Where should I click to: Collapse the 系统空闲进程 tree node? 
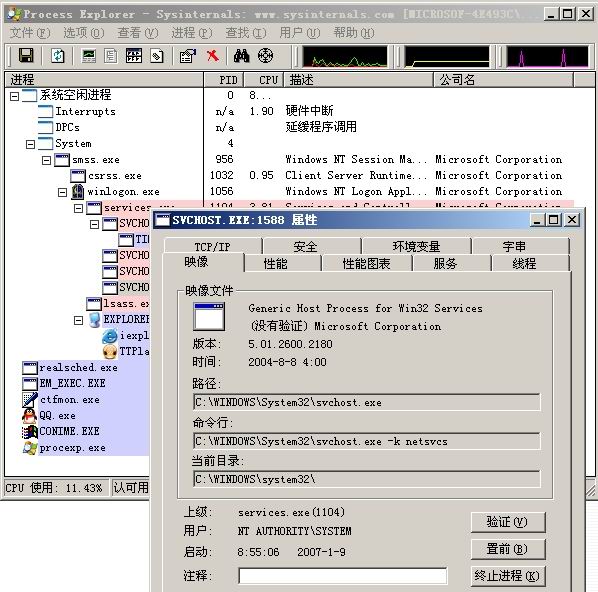pyautogui.click(x=14, y=96)
